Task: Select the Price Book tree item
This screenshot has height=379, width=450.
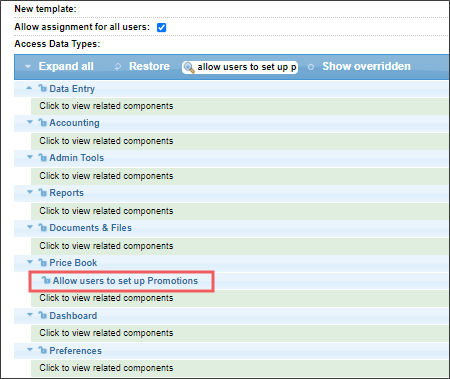Action: click(73, 263)
